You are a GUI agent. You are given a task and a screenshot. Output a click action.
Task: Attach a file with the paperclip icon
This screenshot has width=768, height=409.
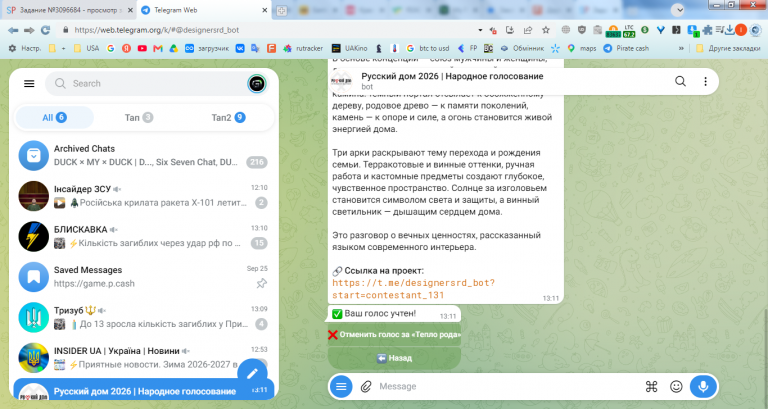(365, 386)
